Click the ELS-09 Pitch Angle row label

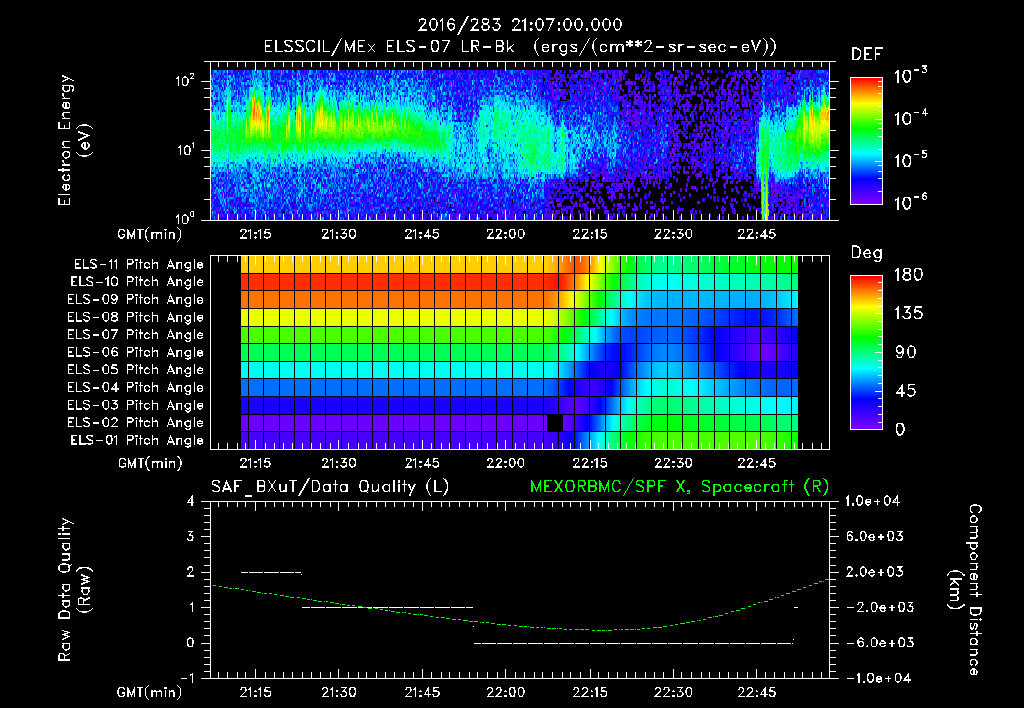[135, 300]
